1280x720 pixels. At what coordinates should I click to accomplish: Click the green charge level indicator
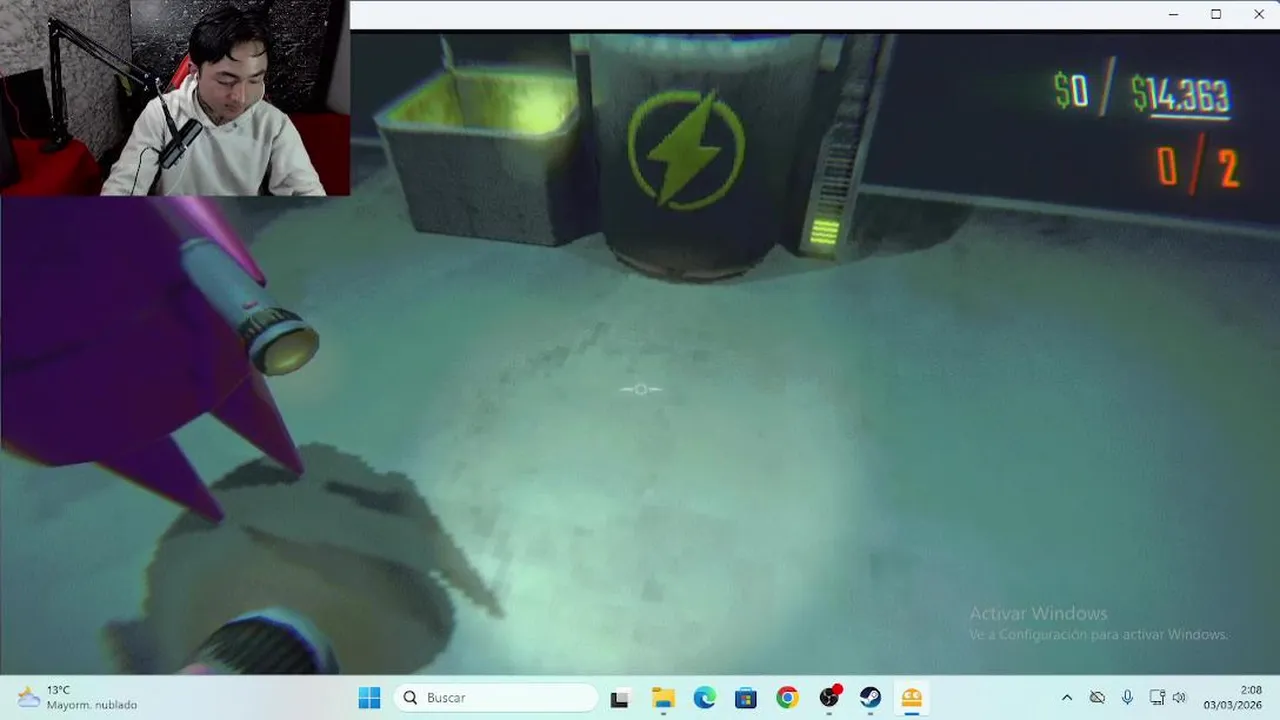824,233
